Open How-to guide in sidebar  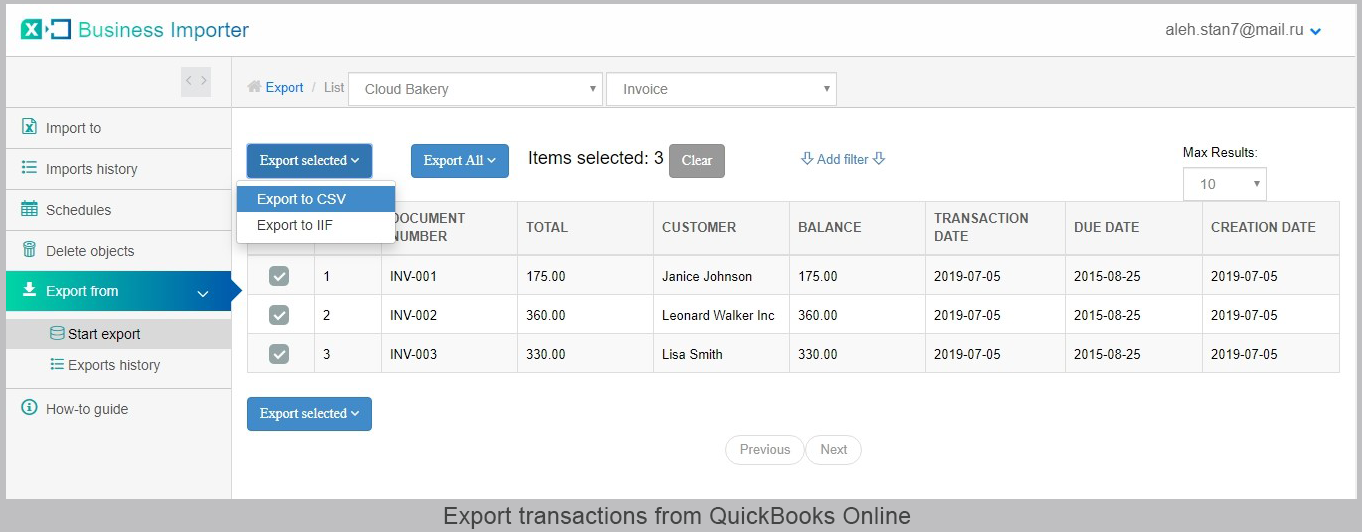point(118,409)
